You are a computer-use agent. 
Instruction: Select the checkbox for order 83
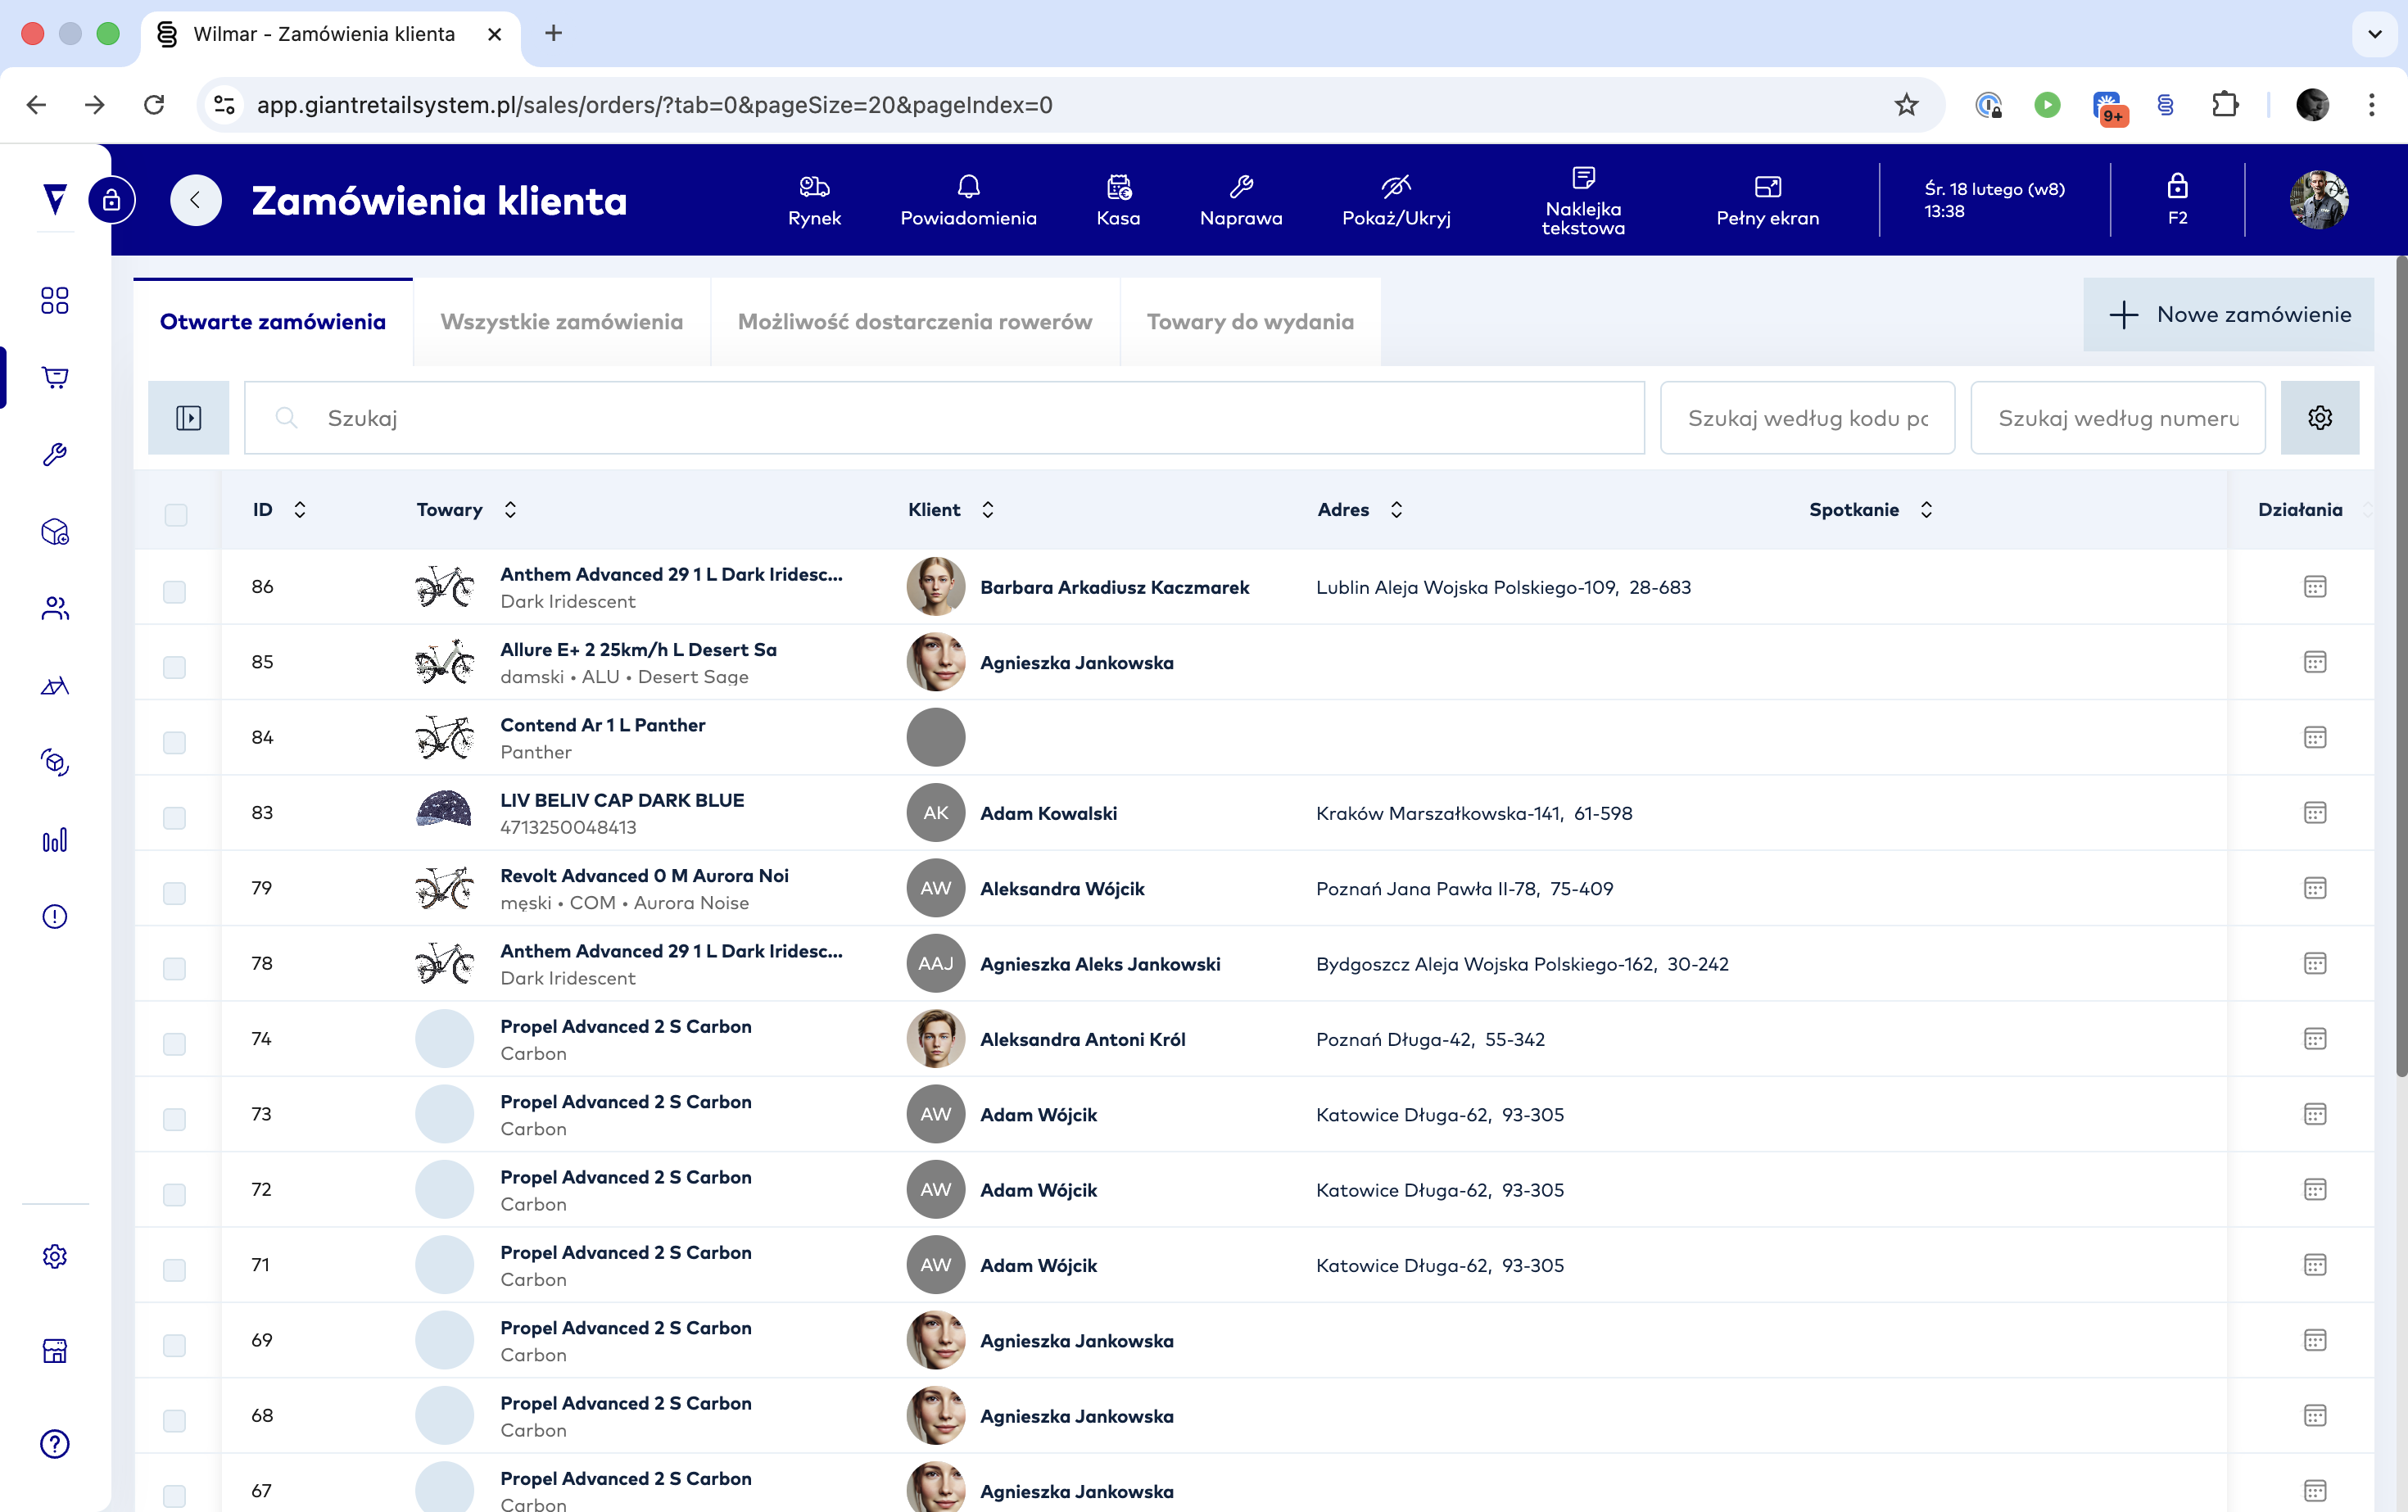(175, 818)
